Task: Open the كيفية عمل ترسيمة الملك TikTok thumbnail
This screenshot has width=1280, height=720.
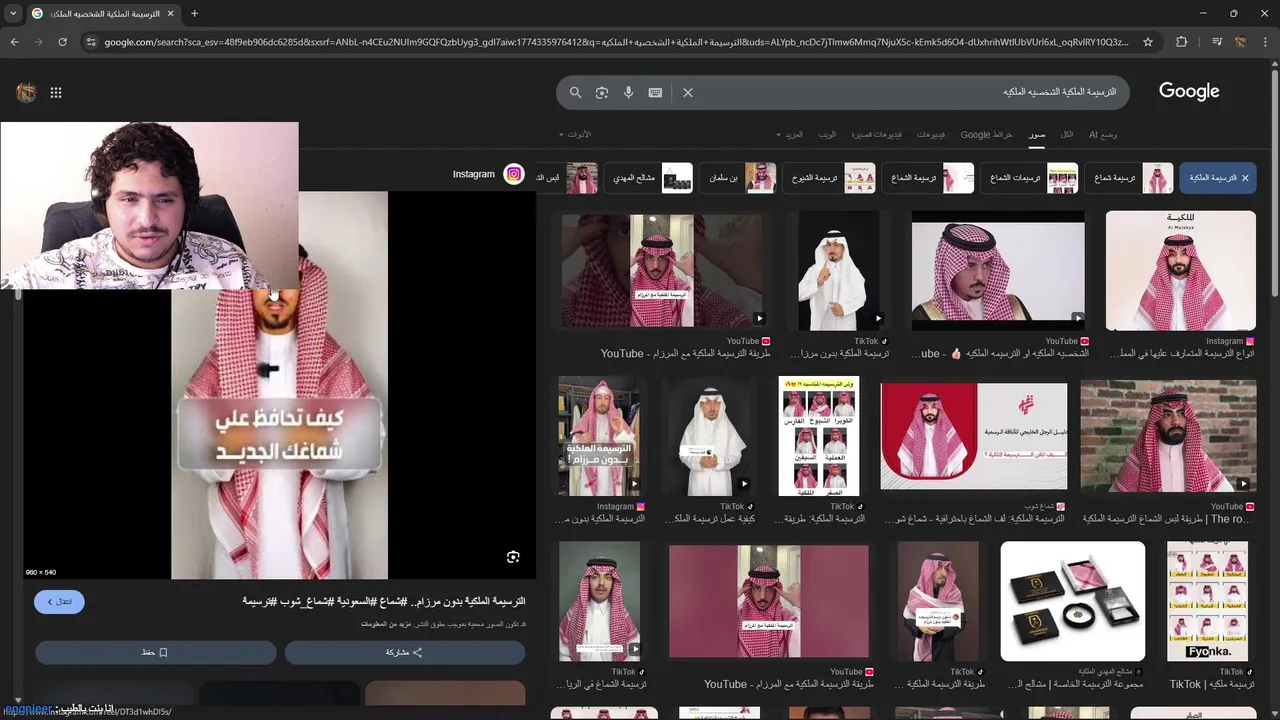Action: pos(710,436)
